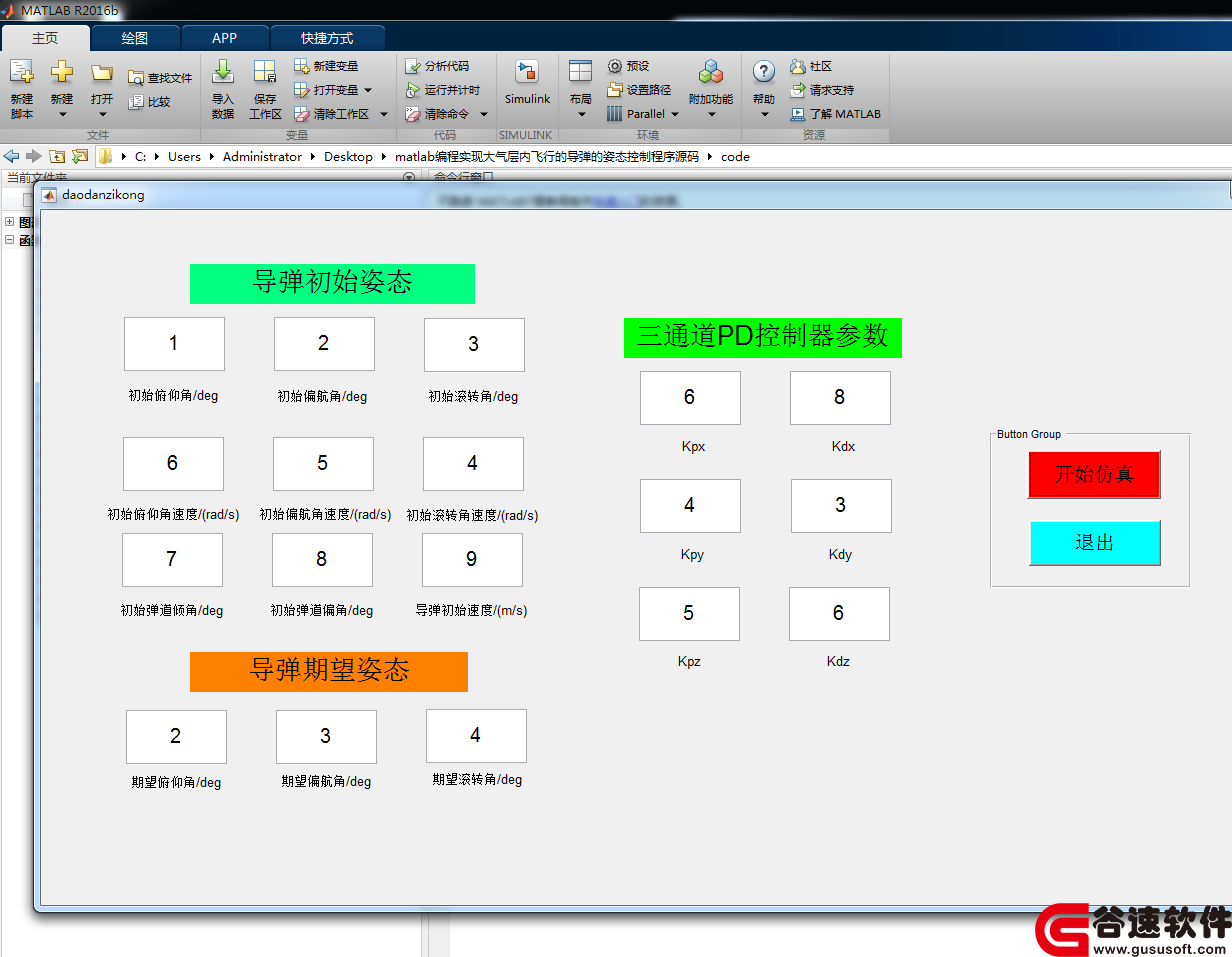The width and height of the screenshot is (1232, 957).
Task: Click 设置路径 (Set Path)
Action: click(639, 90)
